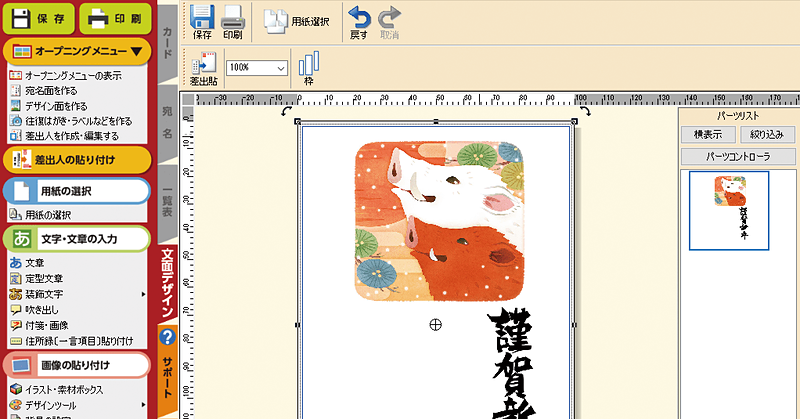The height and width of the screenshot is (419, 800).
Task: Click the 用紙の選択 item with magnifier icon
Action: point(40,215)
